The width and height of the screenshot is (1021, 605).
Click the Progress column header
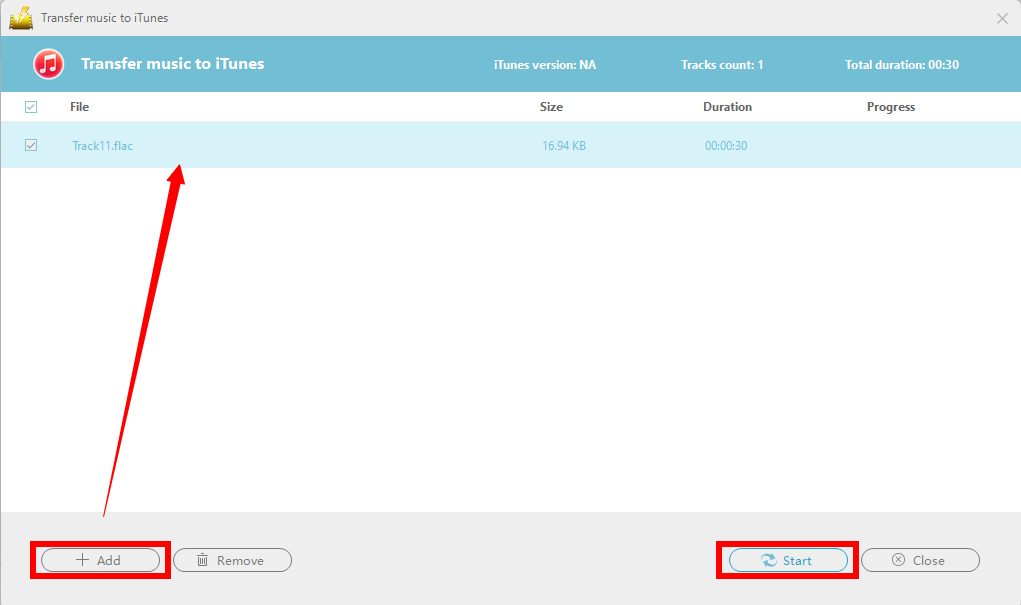tap(890, 106)
